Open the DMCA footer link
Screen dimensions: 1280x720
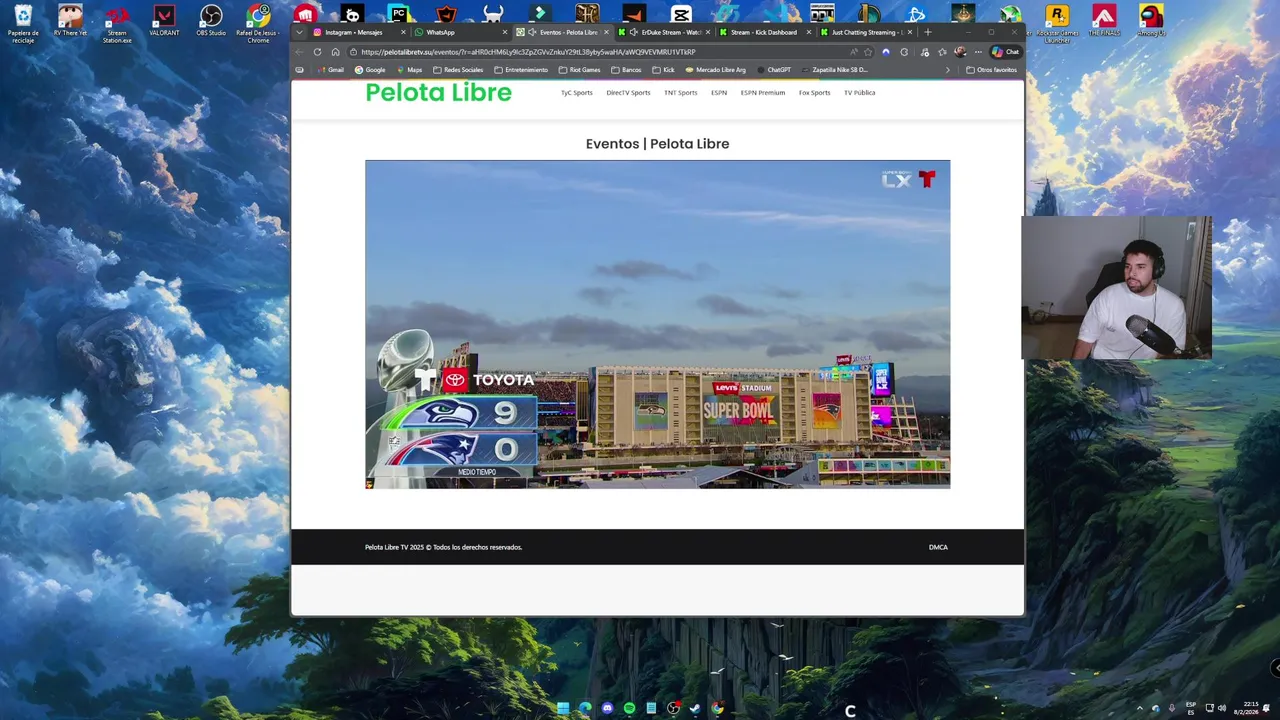[938, 547]
